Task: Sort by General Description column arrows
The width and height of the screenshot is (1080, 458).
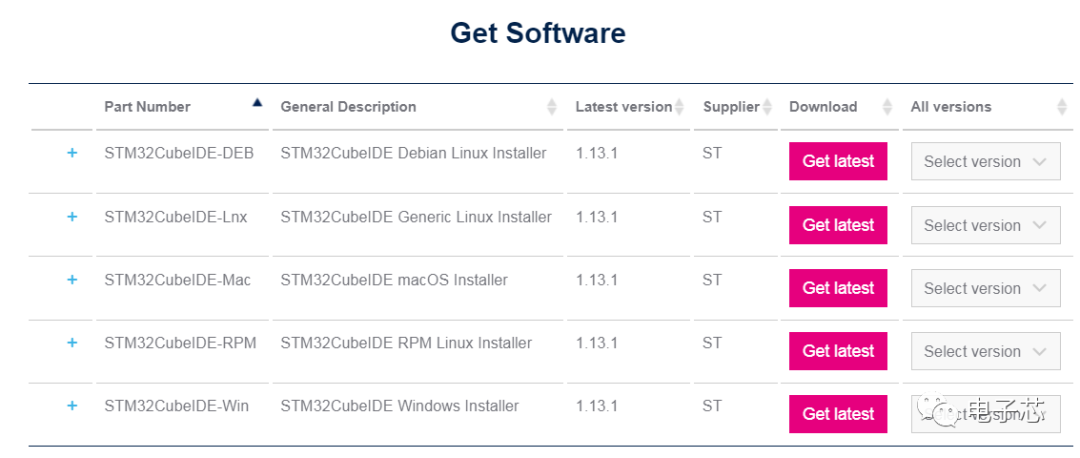Action: point(552,107)
